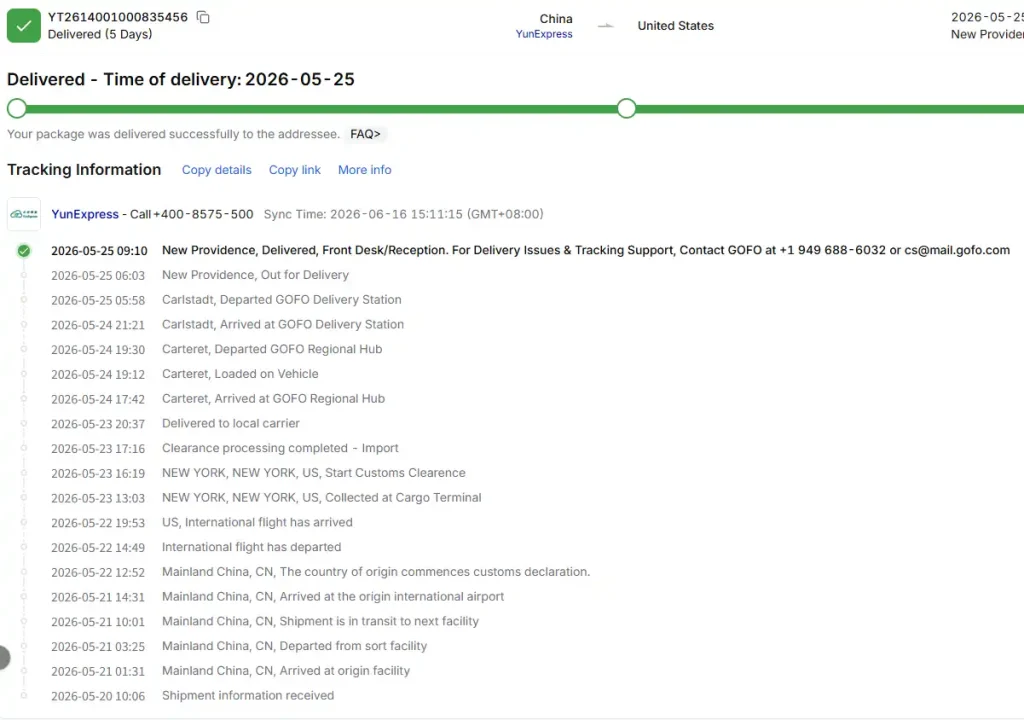Click 'Carlstadt, Departed GOFO Delivery Station' event
This screenshot has width=1024, height=720.
[x=281, y=300]
